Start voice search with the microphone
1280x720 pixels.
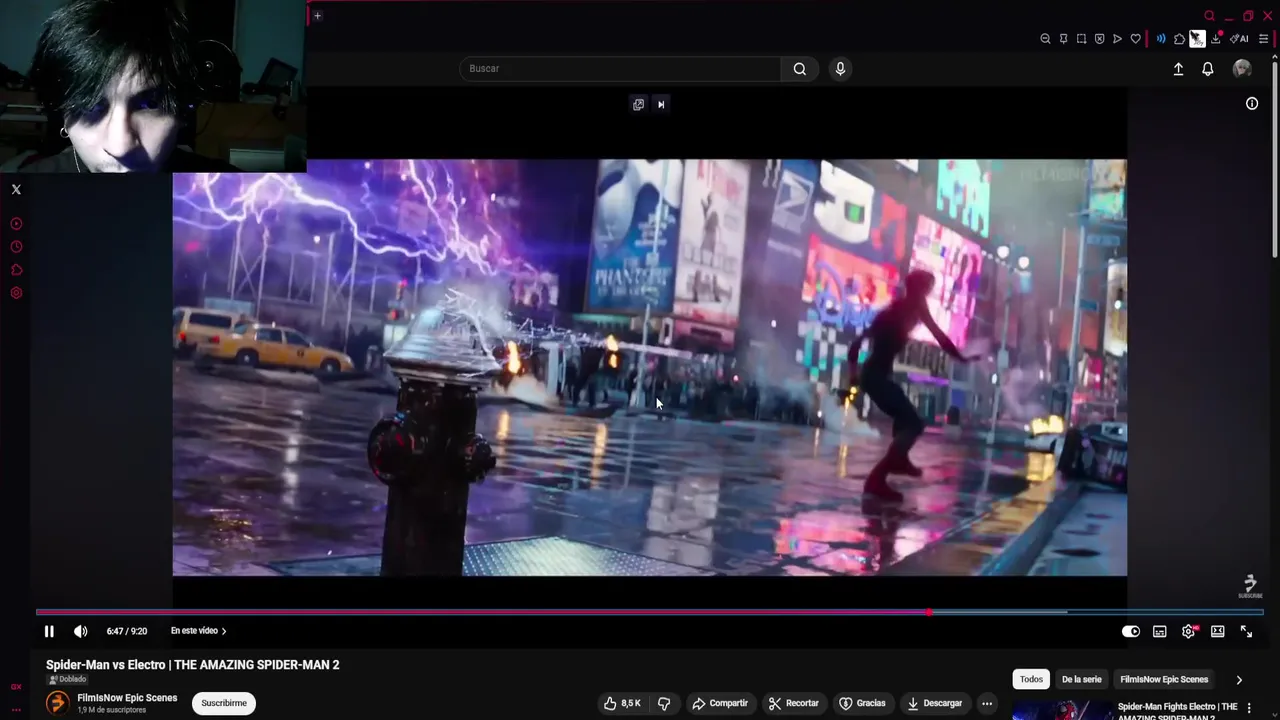[x=840, y=68]
